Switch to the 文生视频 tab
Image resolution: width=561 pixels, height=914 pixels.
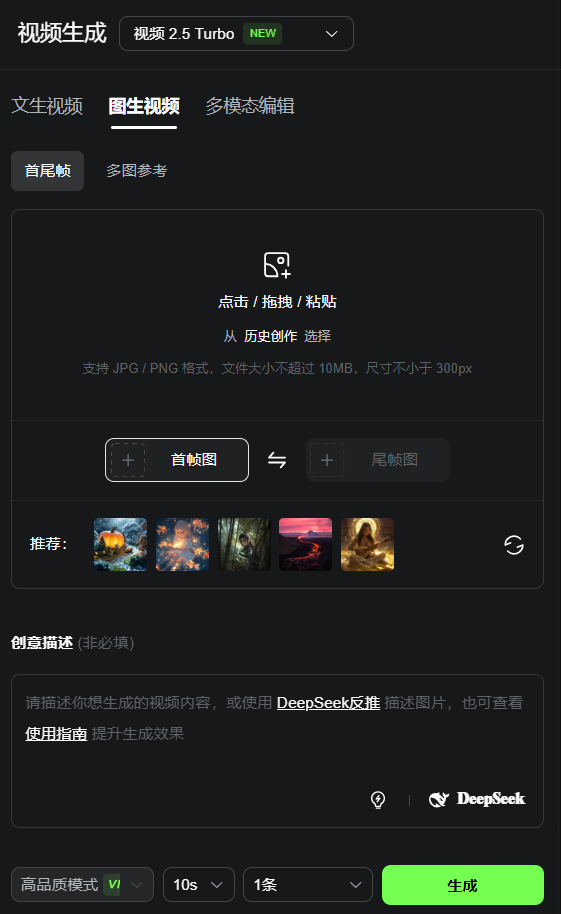[47, 106]
